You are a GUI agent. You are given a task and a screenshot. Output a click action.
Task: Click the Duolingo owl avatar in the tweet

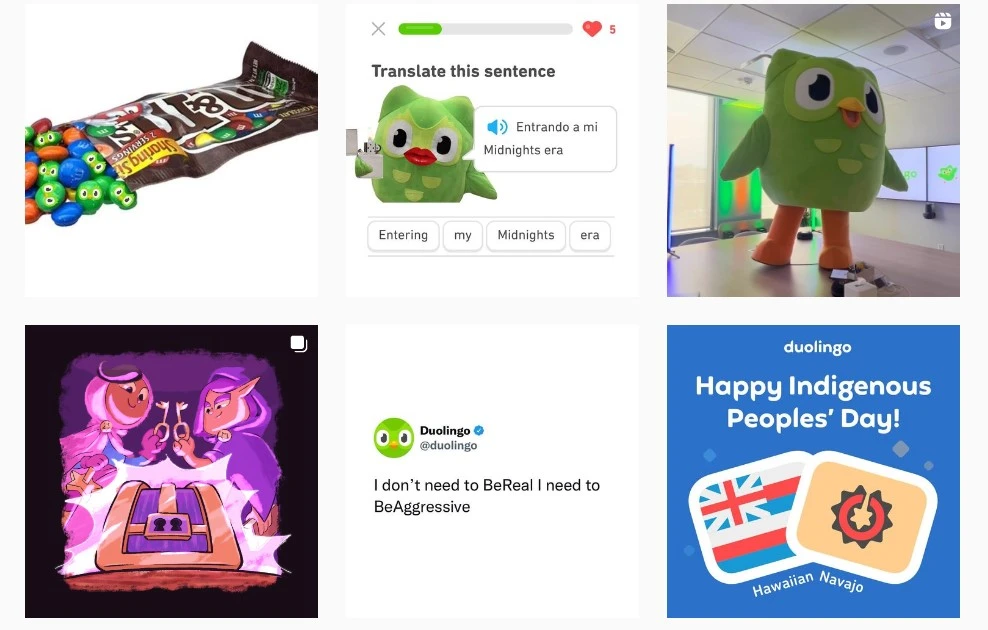coord(394,438)
